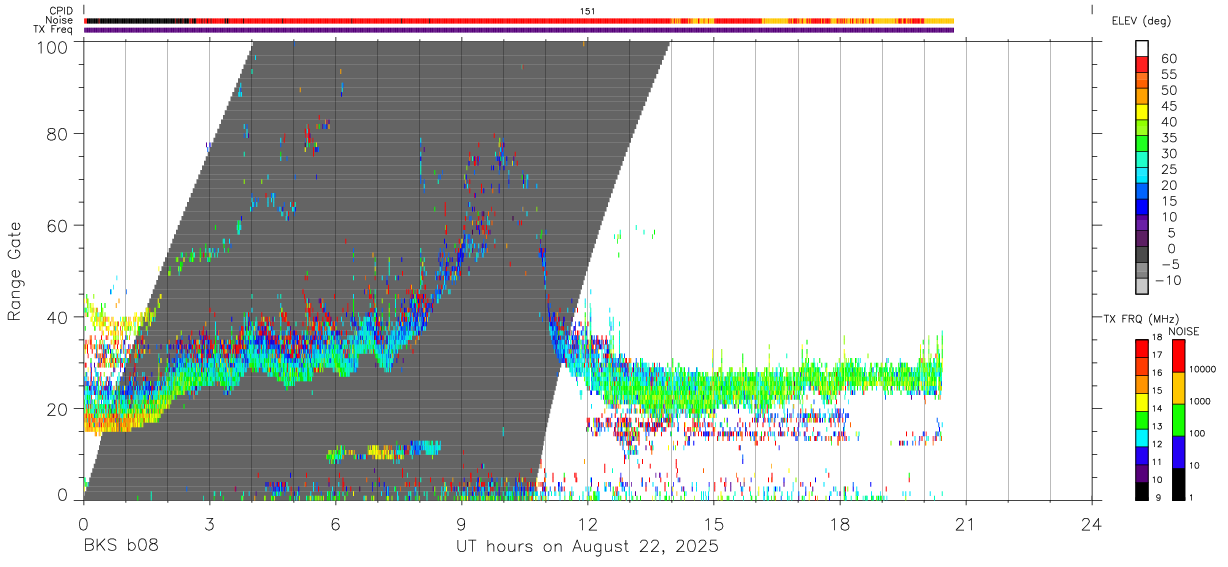Click the '100' label on NOISE legend

[1198, 434]
